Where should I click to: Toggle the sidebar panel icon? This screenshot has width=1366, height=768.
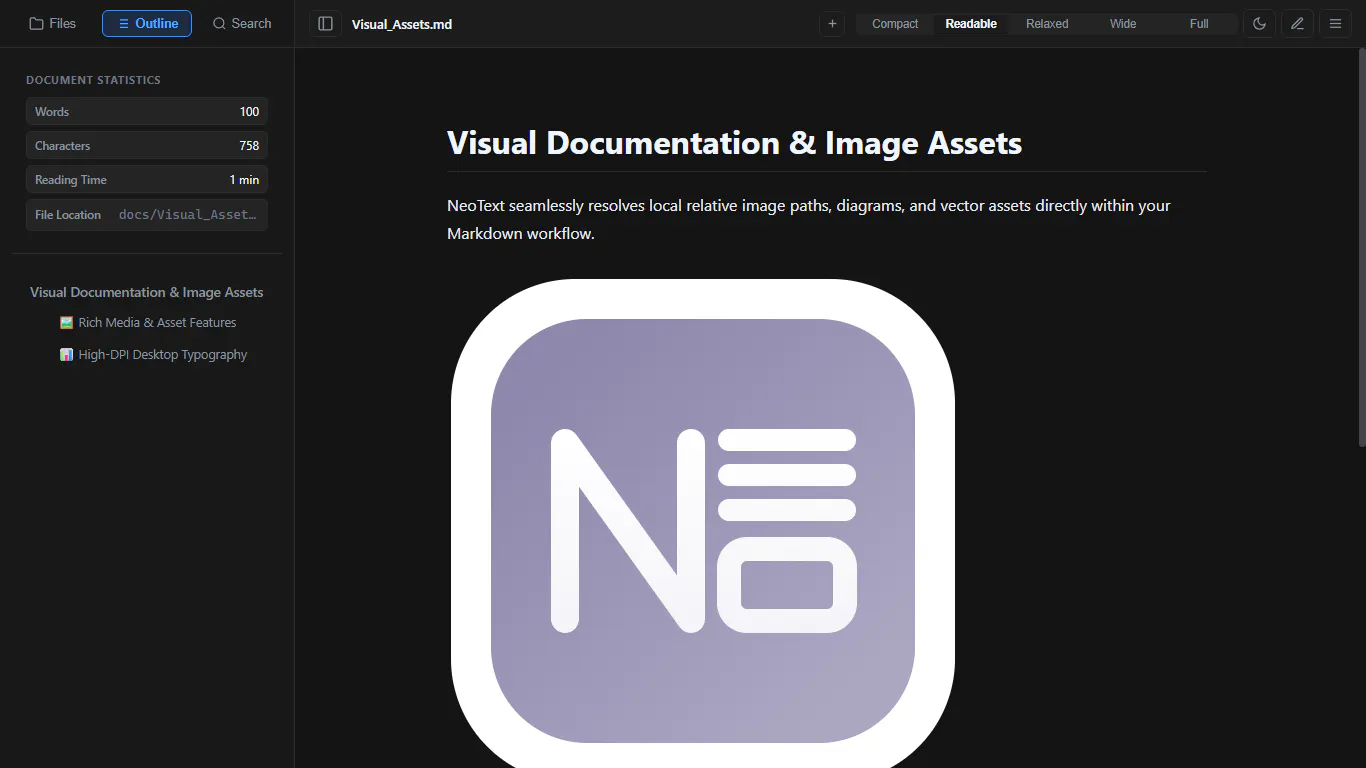pos(325,24)
